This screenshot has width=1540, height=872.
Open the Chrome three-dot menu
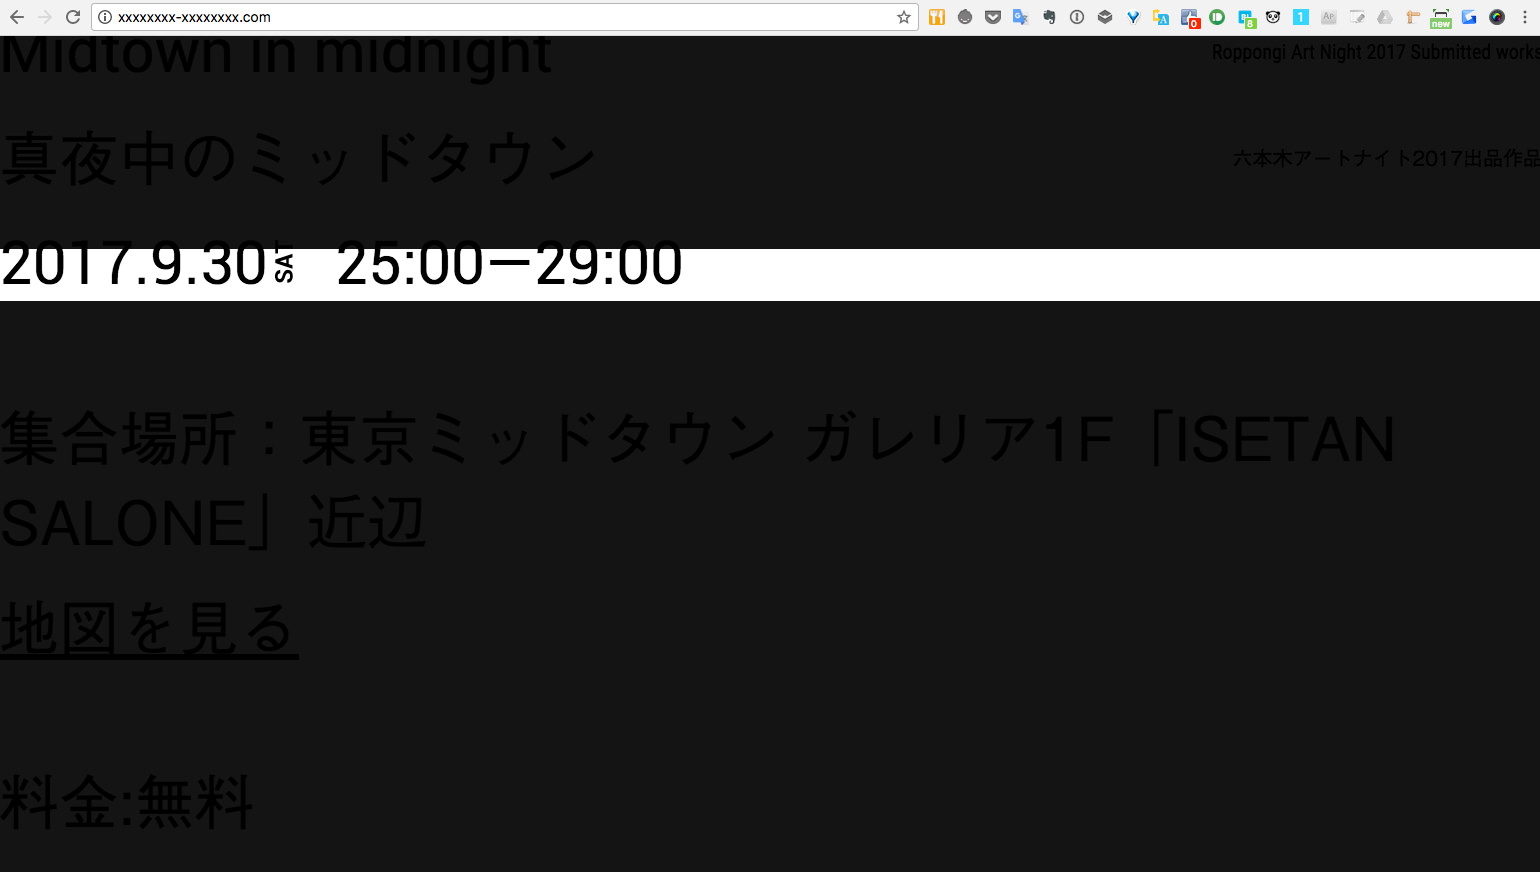[x=1525, y=17]
